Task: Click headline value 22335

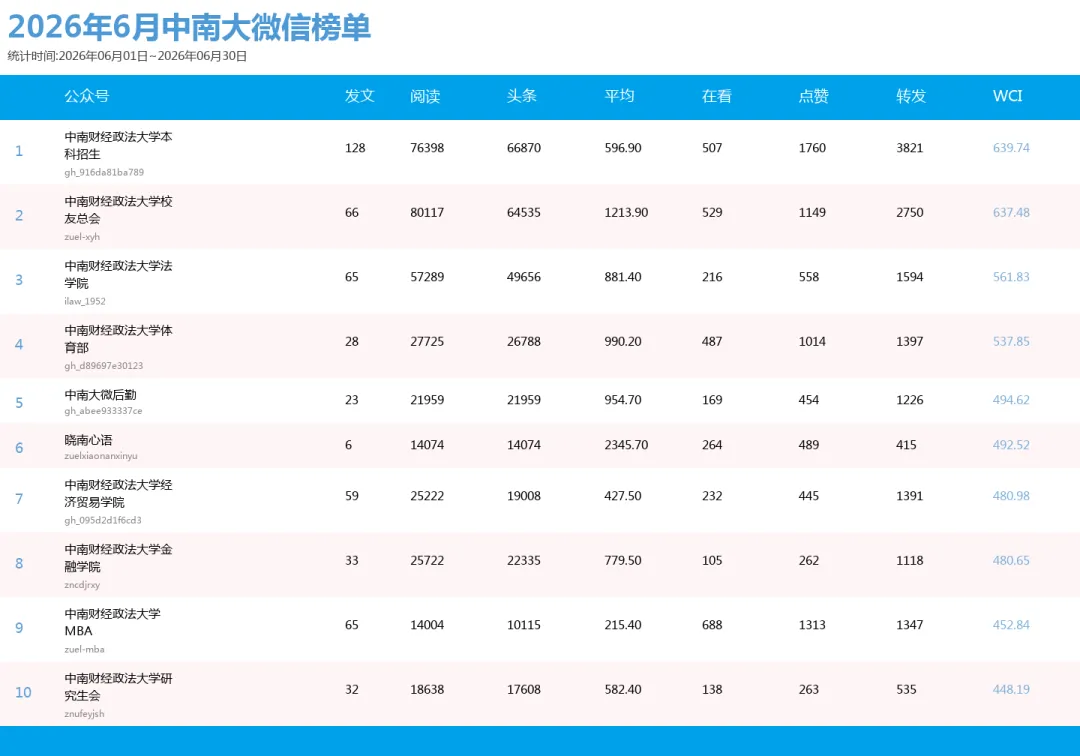Action: [x=524, y=560]
